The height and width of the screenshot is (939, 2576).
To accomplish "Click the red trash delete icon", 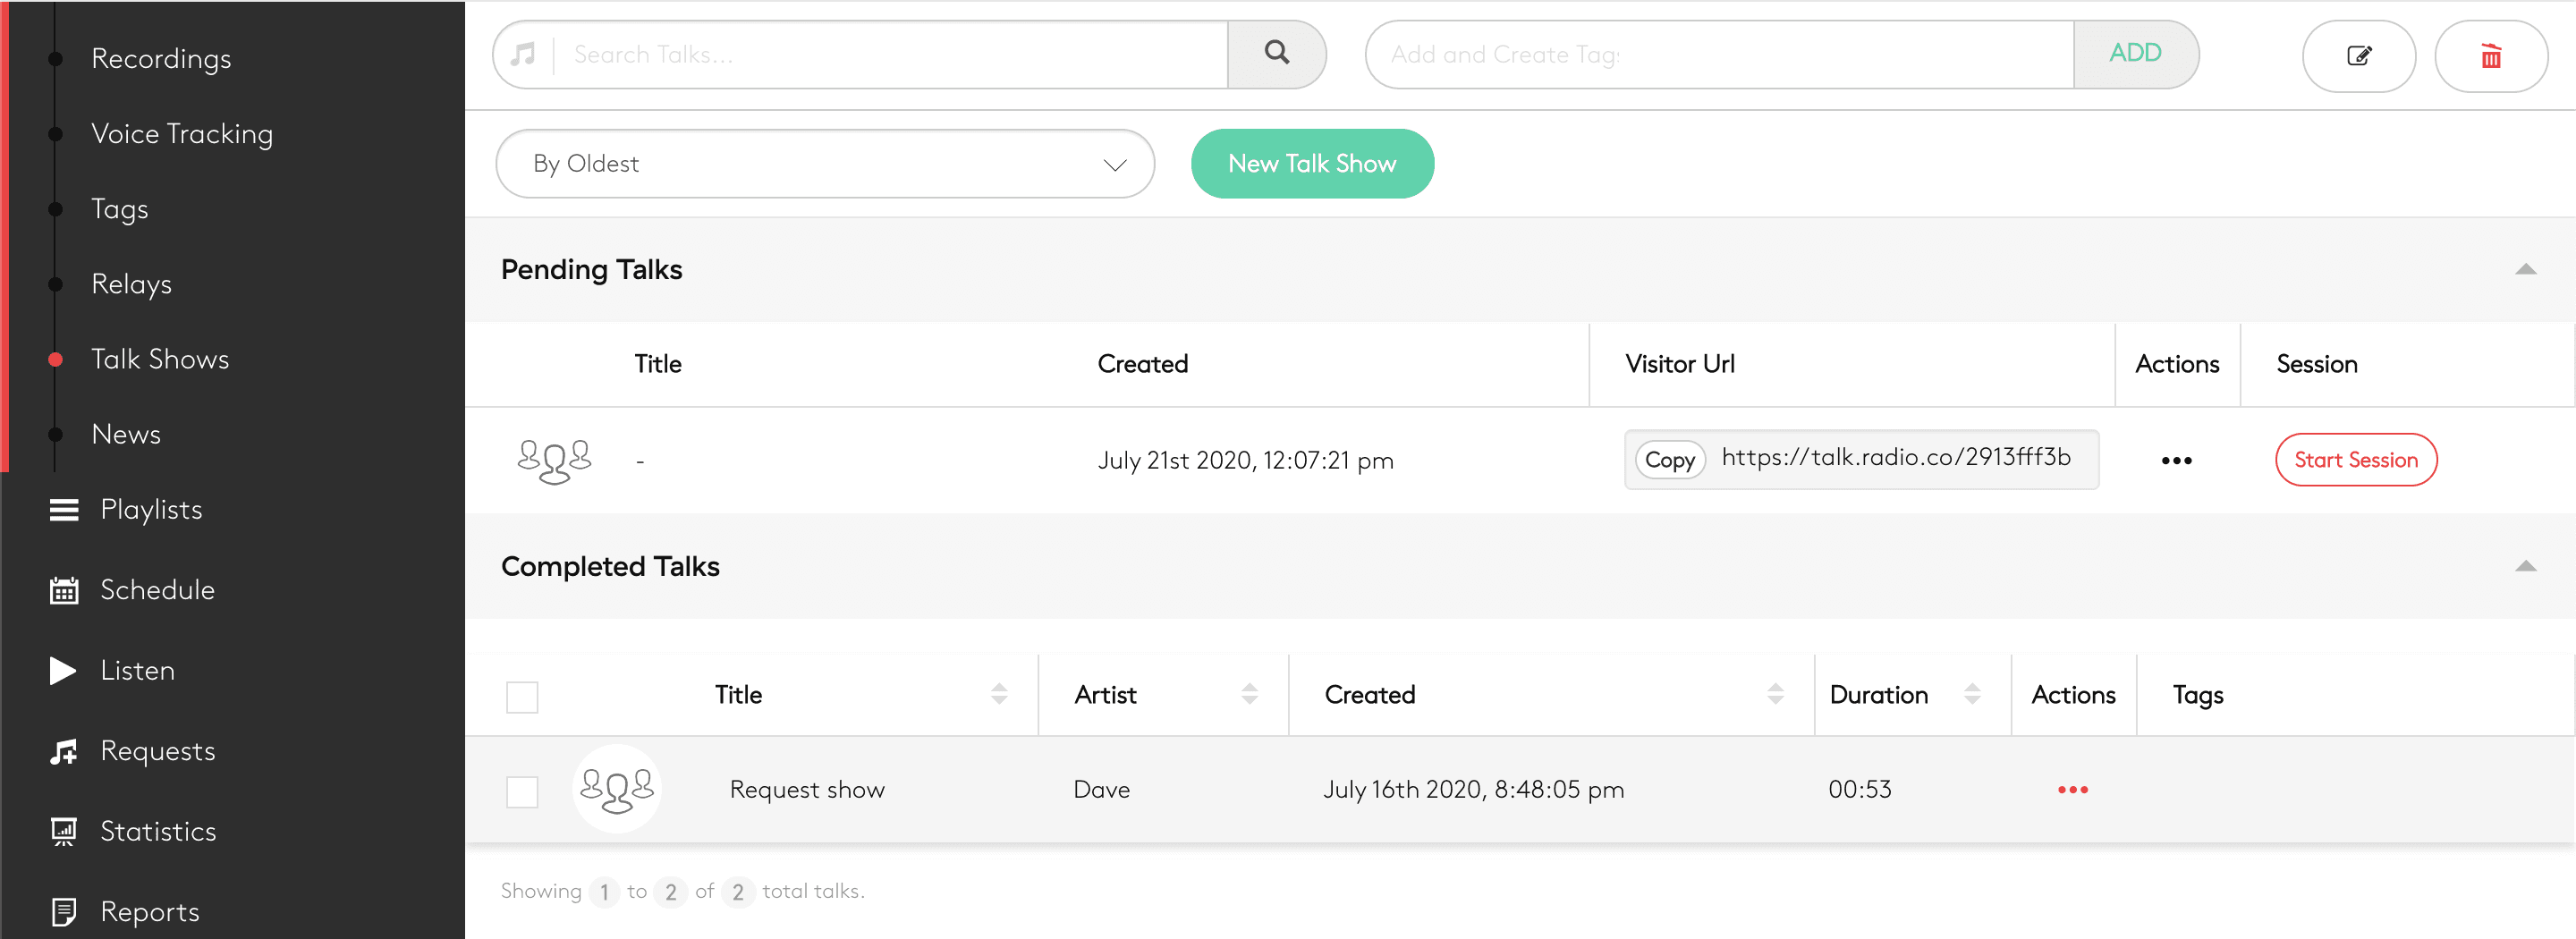I will tap(2490, 56).
